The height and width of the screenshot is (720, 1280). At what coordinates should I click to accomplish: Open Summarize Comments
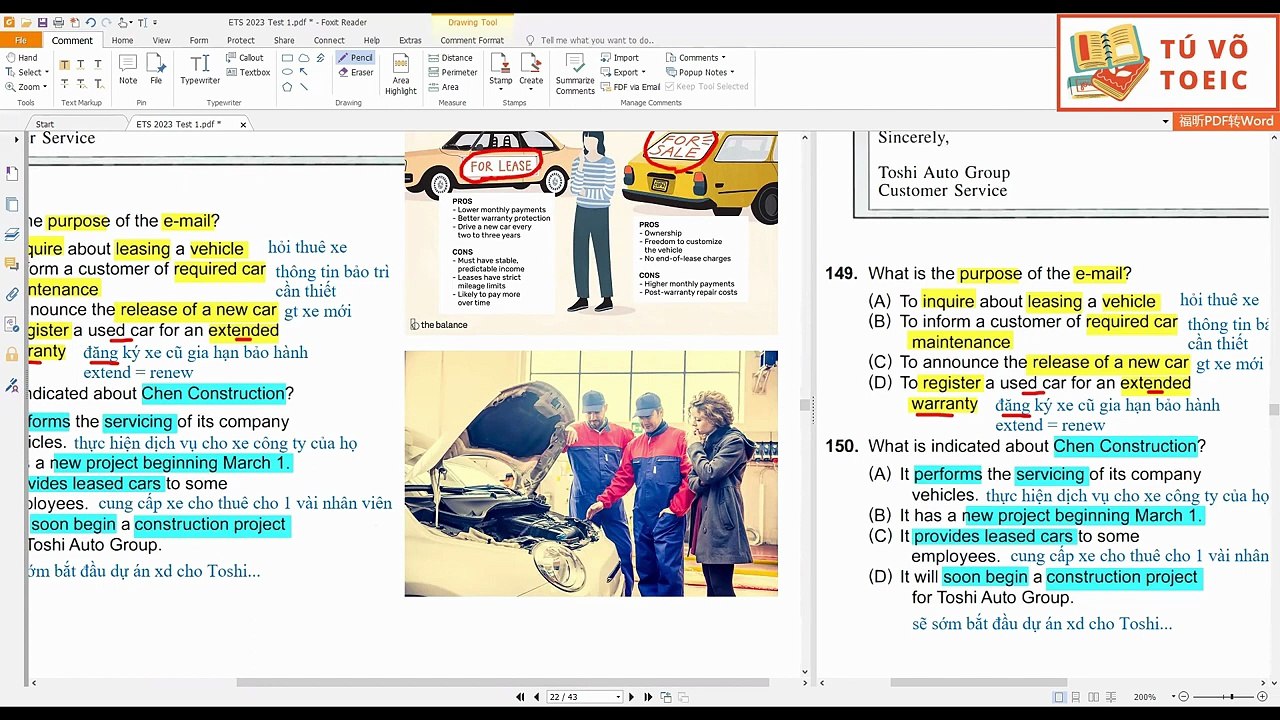575,74
